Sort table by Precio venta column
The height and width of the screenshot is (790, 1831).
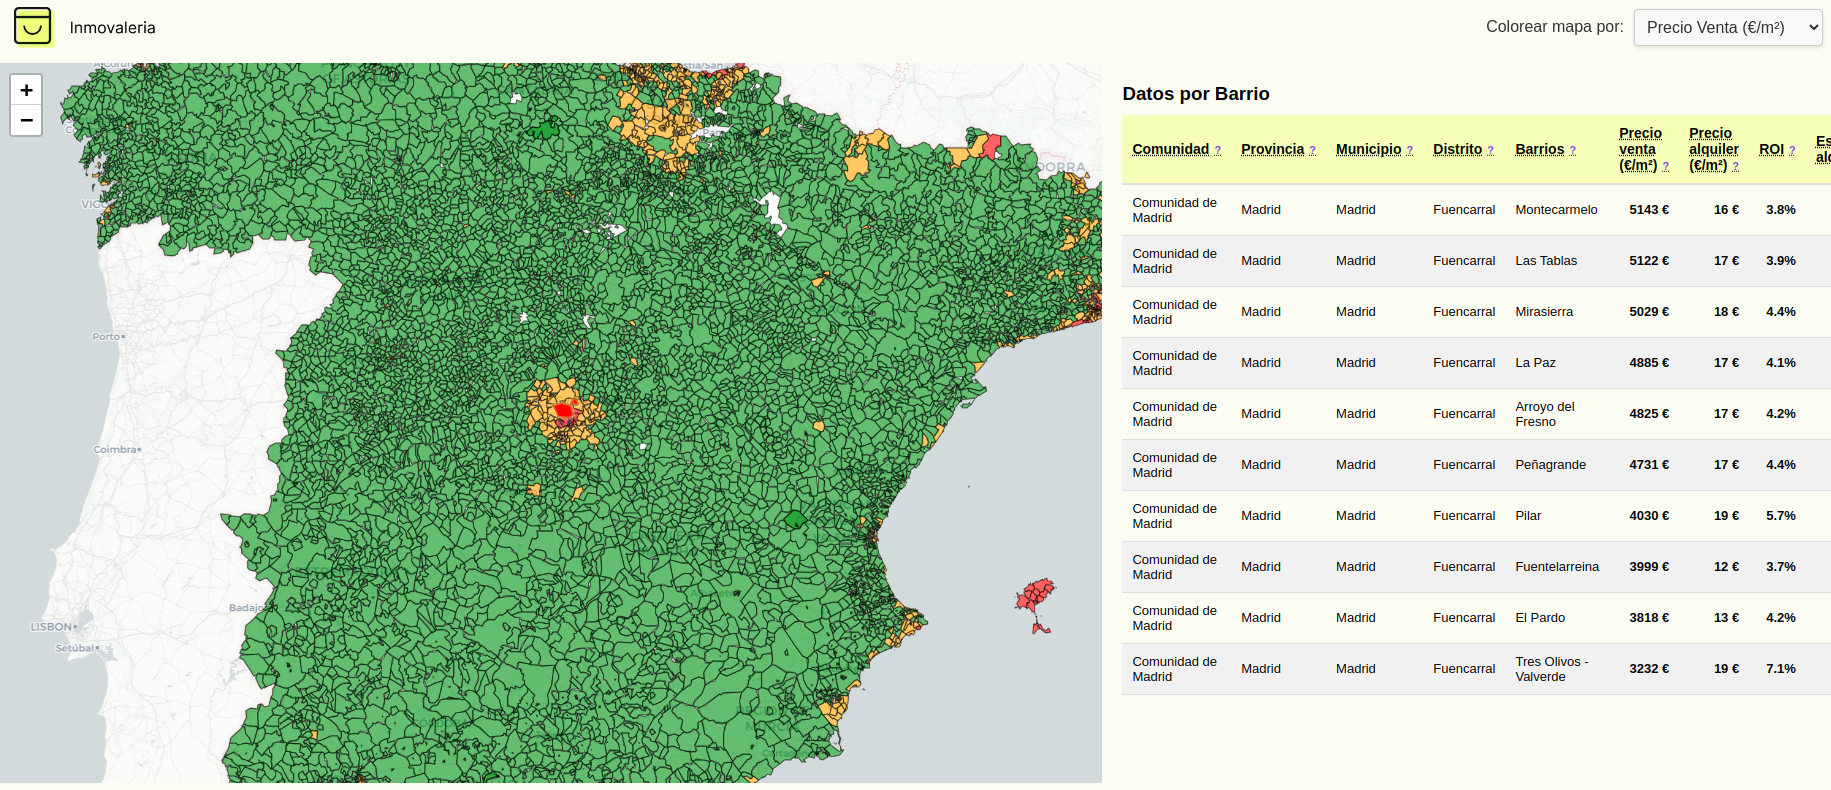tap(1639, 149)
